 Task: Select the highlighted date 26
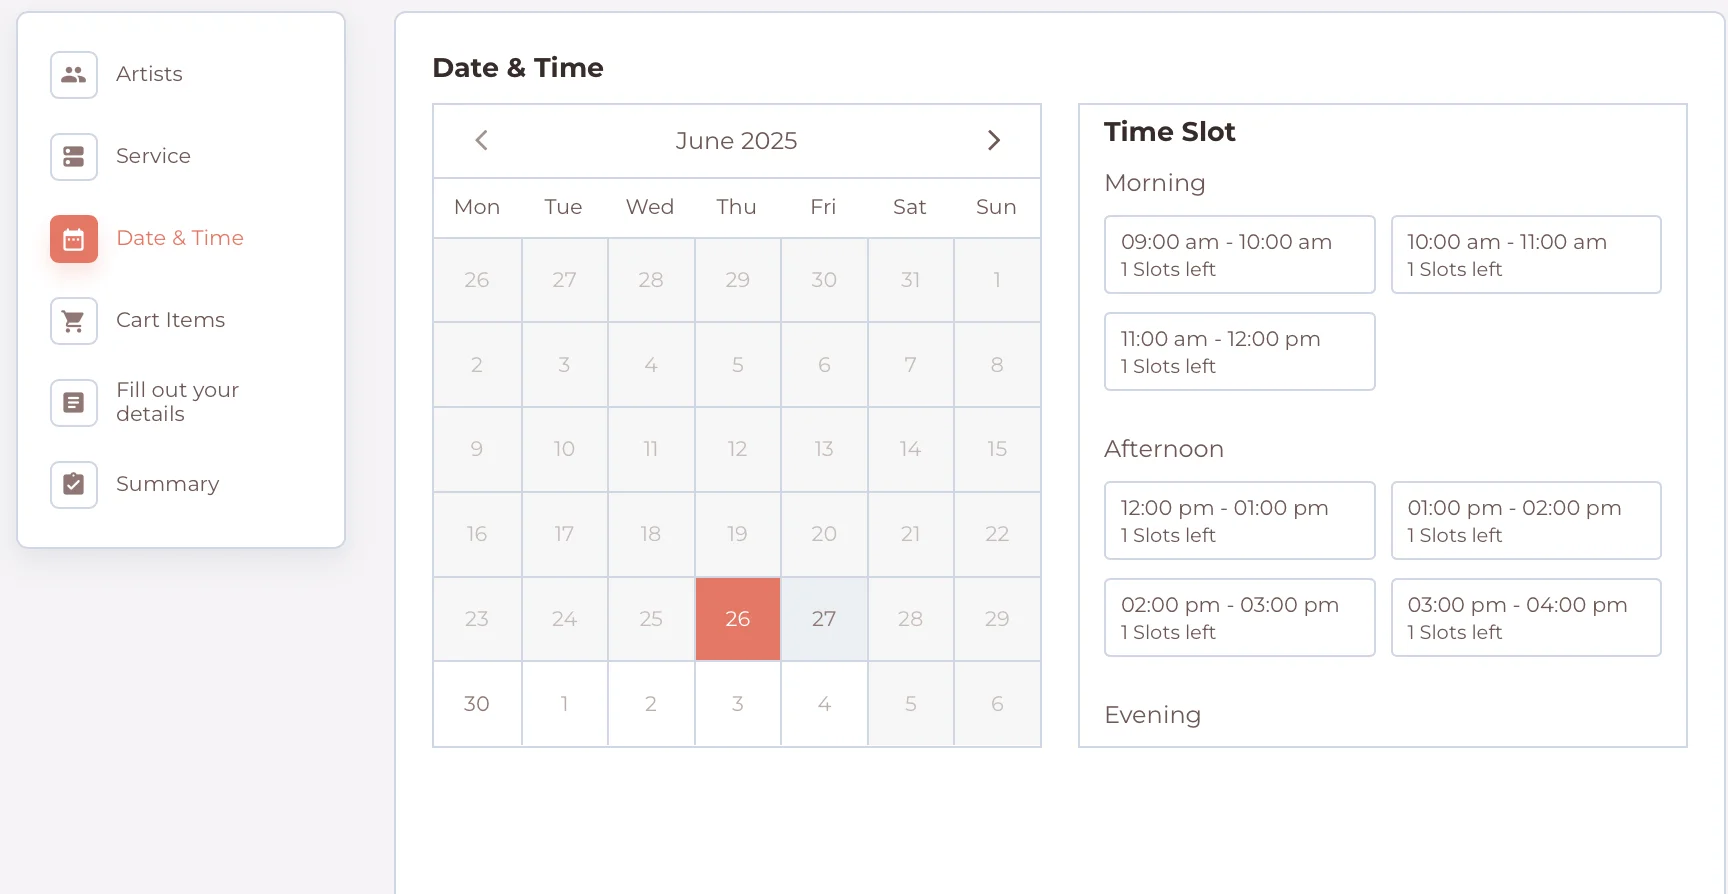point(738,619)
